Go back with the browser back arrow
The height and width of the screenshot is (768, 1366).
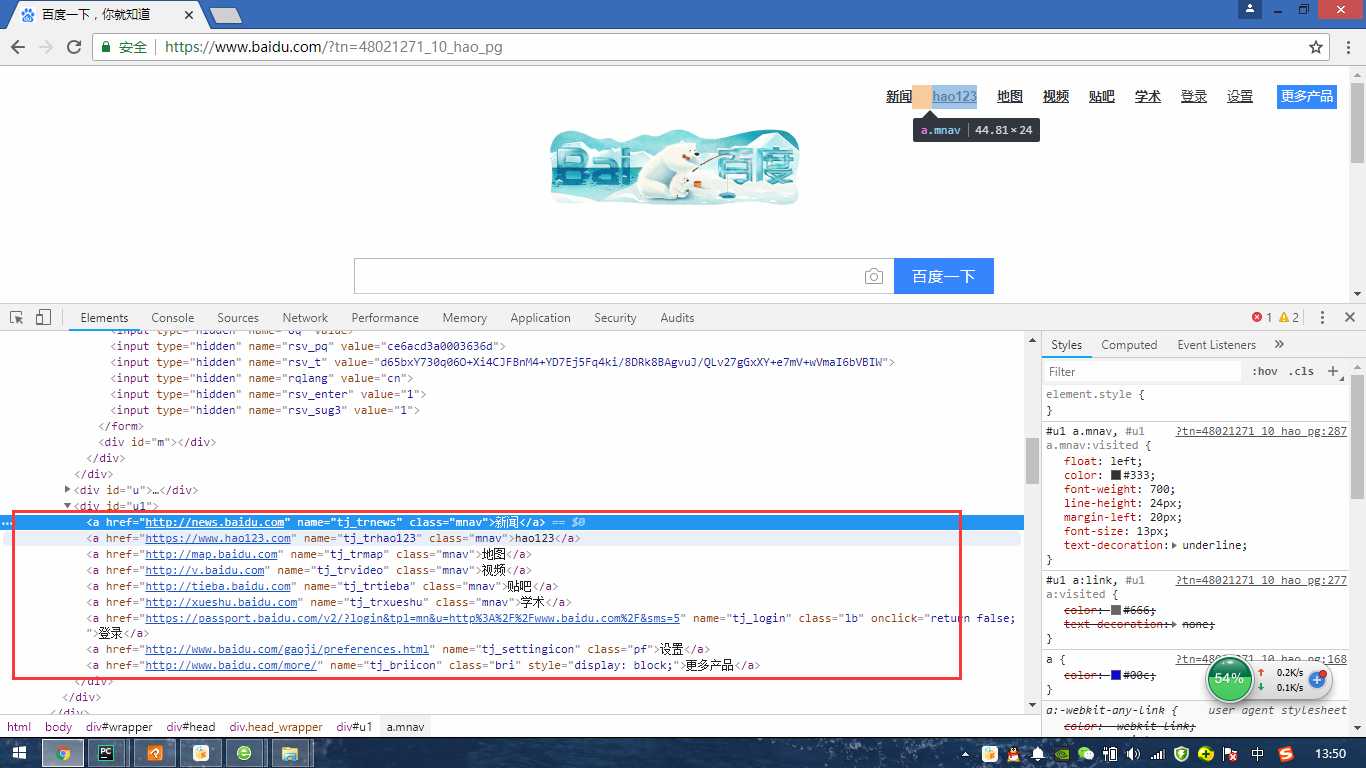18,47
